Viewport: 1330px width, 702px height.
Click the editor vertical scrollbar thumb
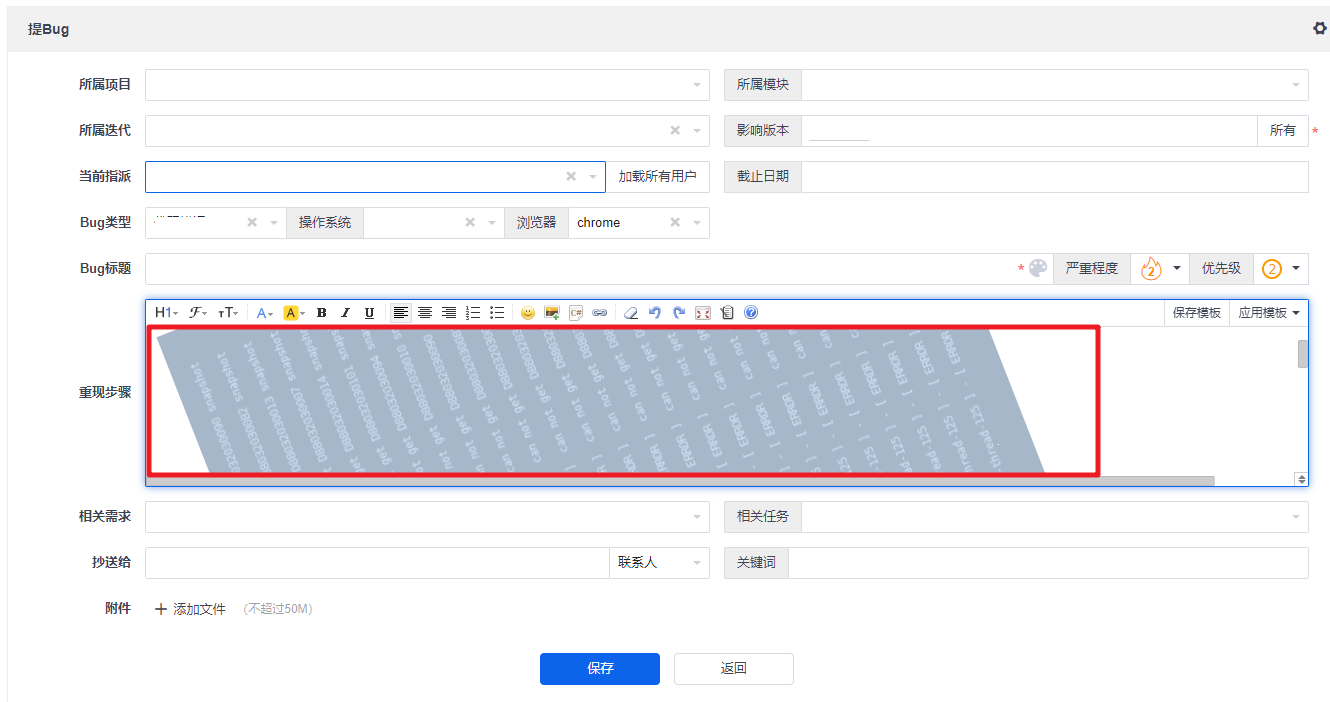[x=1303, y=354]
